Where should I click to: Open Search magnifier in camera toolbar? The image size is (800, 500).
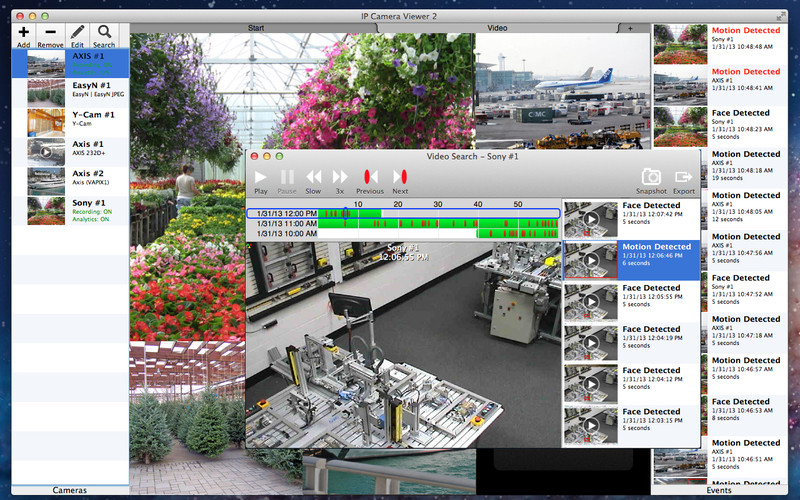104,32
